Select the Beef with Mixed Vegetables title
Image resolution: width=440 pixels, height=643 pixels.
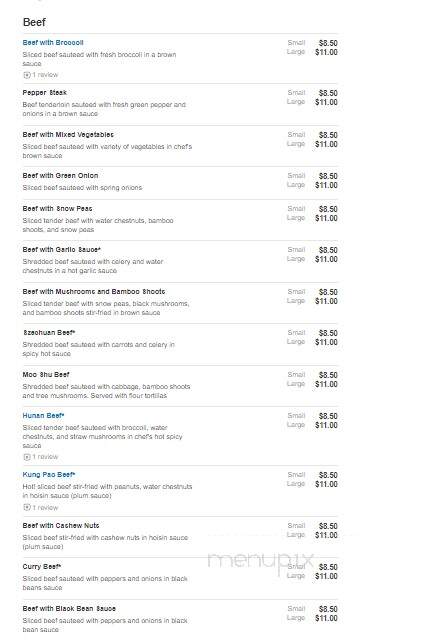(x=68, y=135)
